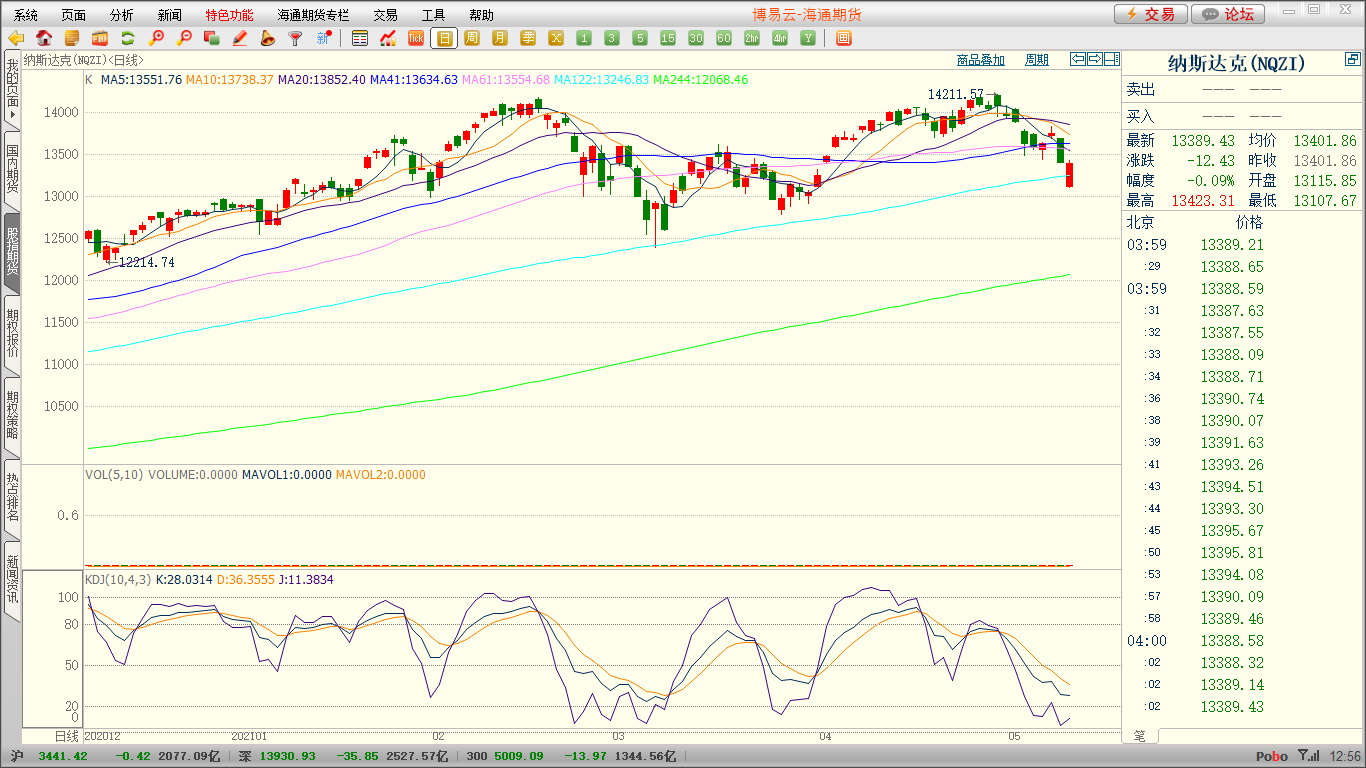Click the right arrow panel icon above chart
The image size is (1366, 768).
coord(1095,59)
